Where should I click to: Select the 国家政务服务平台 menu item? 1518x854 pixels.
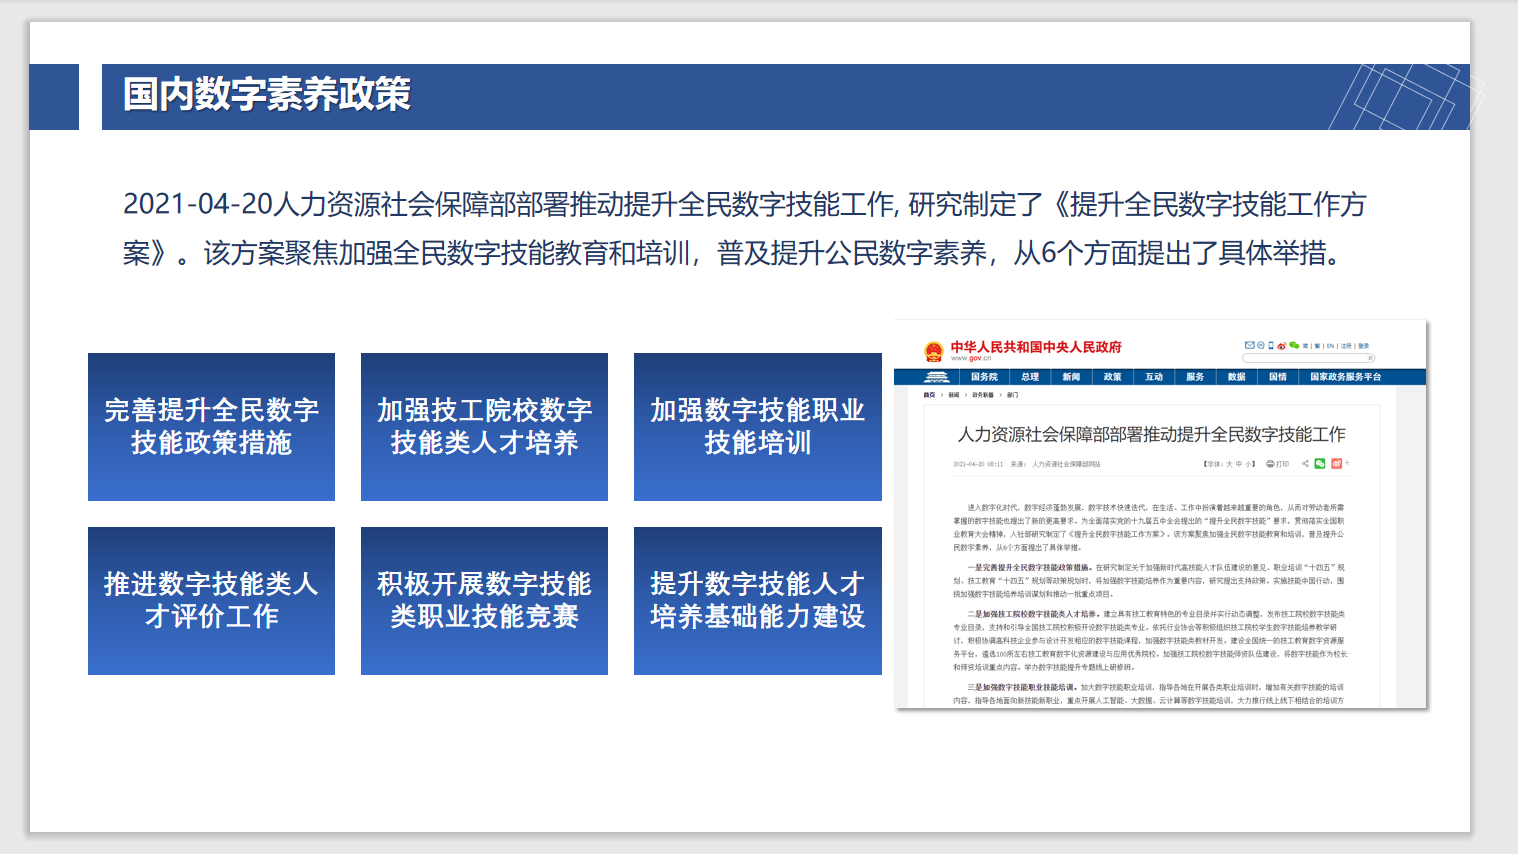coord(1345,377)
